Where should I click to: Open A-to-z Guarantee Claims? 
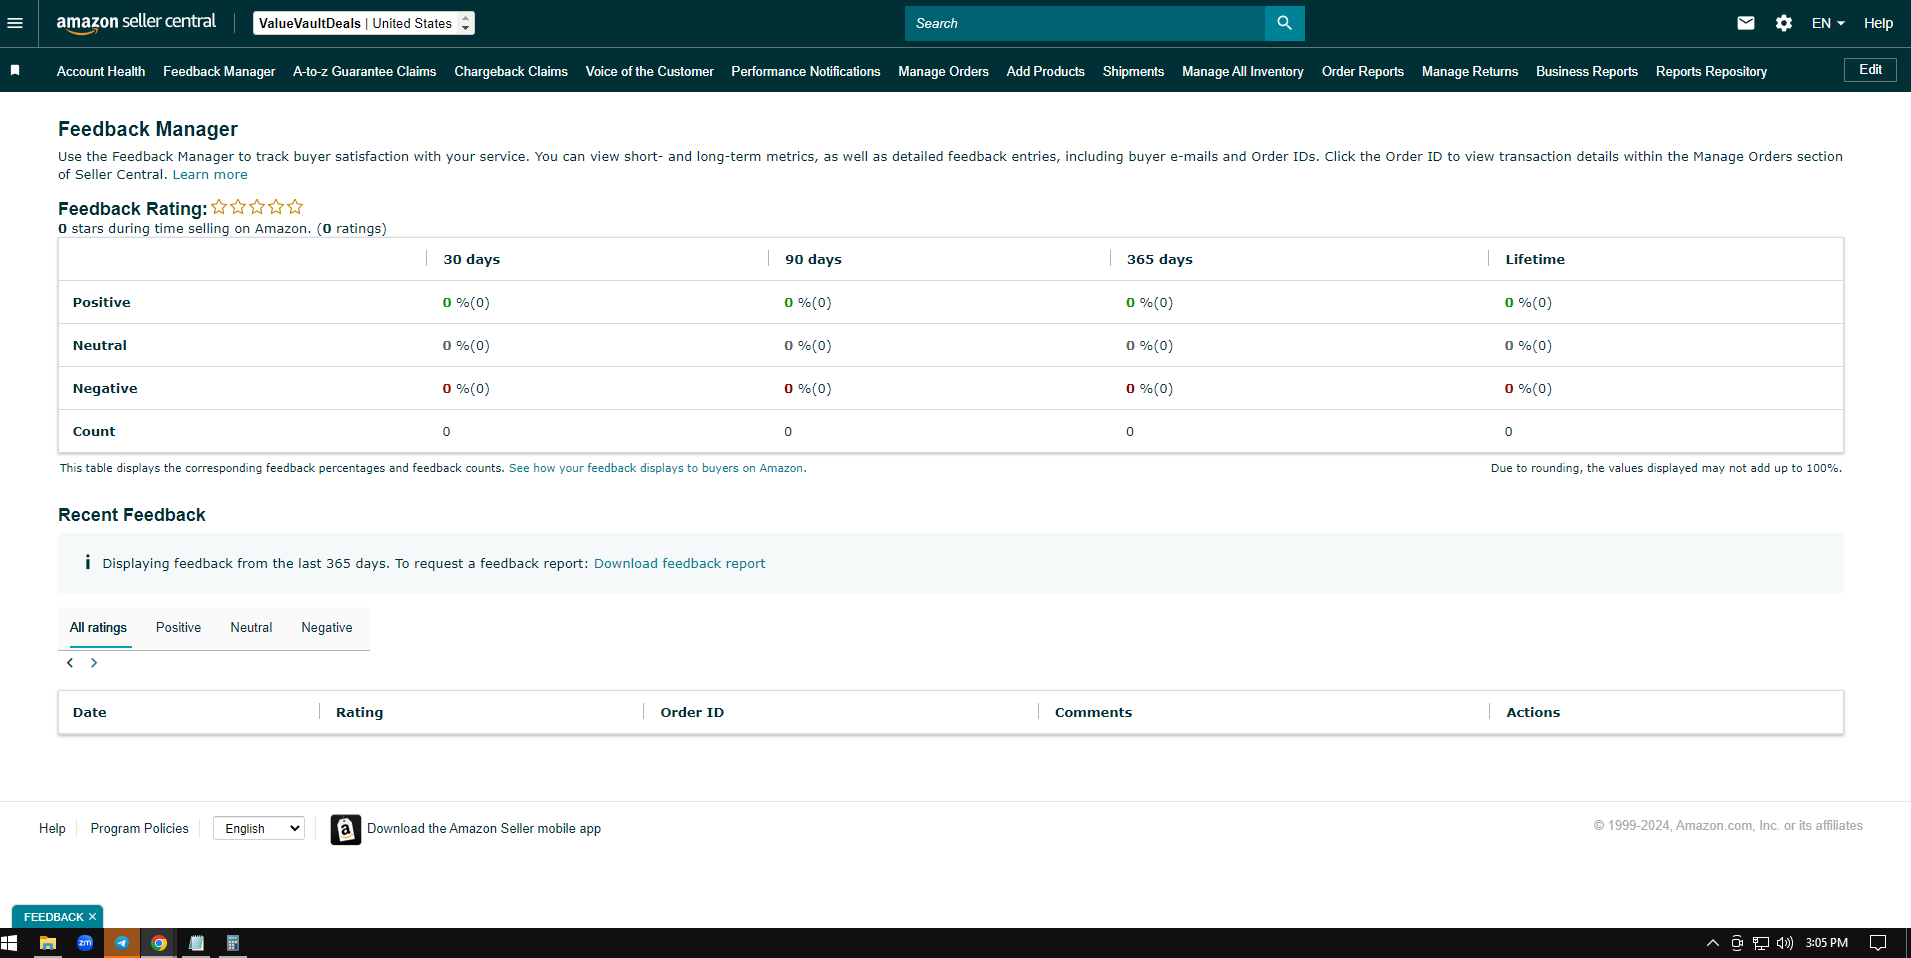(364, 71)
